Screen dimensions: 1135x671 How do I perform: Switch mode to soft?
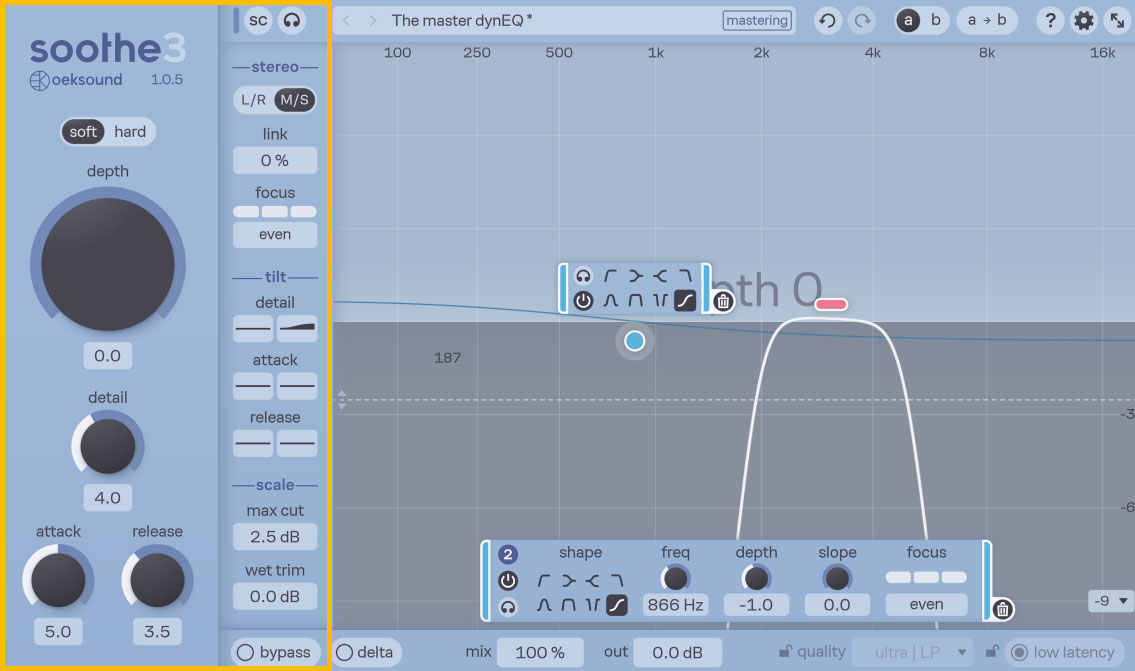pos(83,132)
